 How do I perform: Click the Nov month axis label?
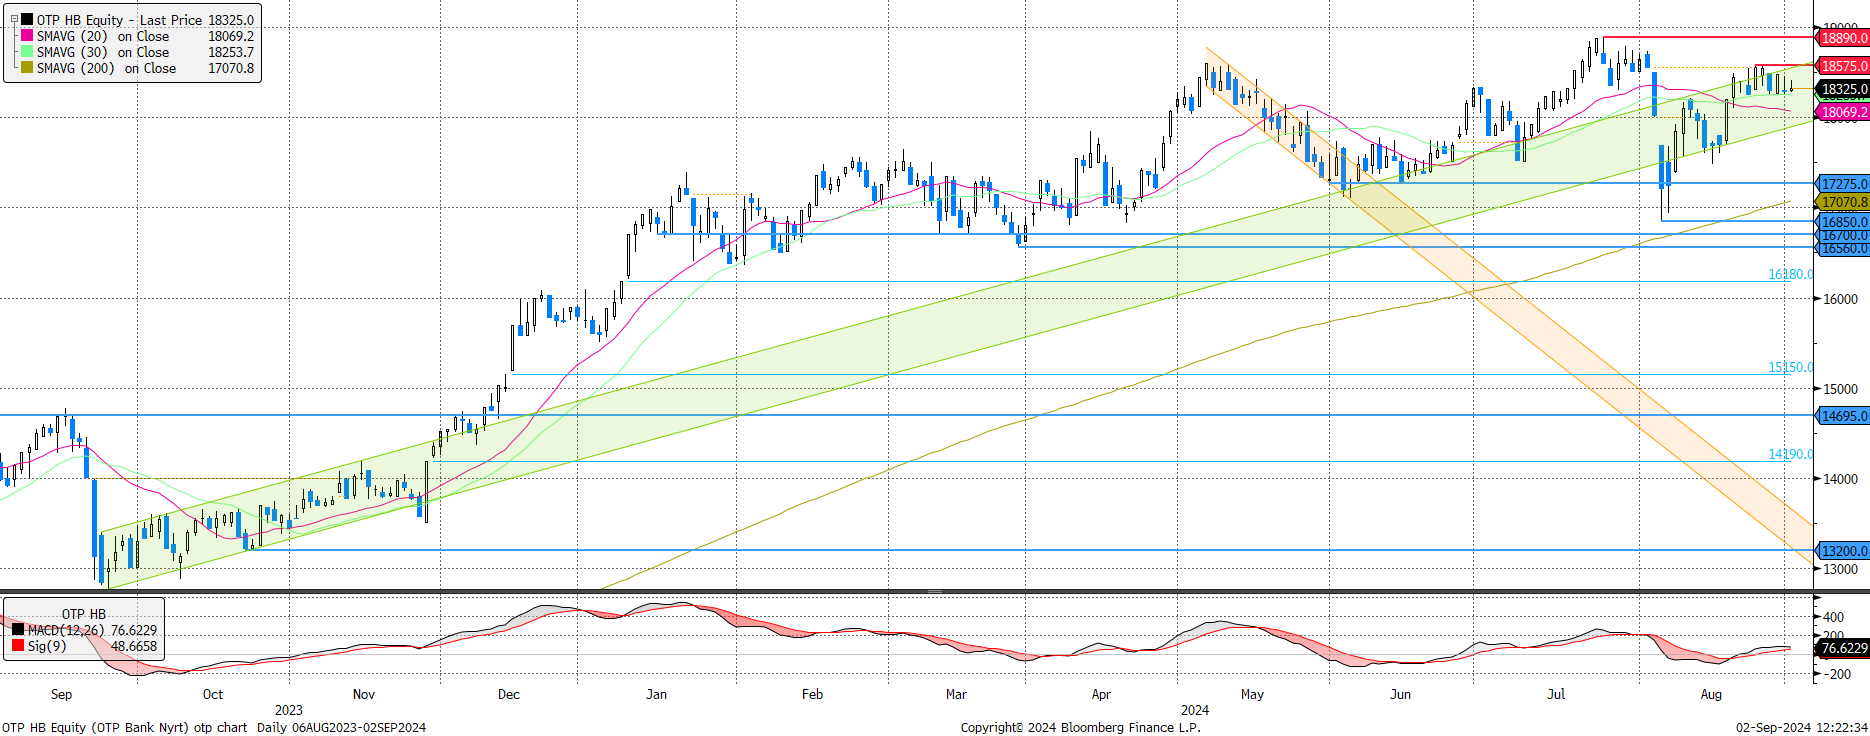pos(364,694)
